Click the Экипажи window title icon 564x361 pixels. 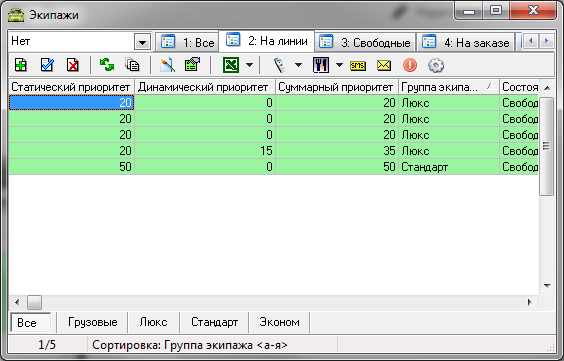pos(16,15)
